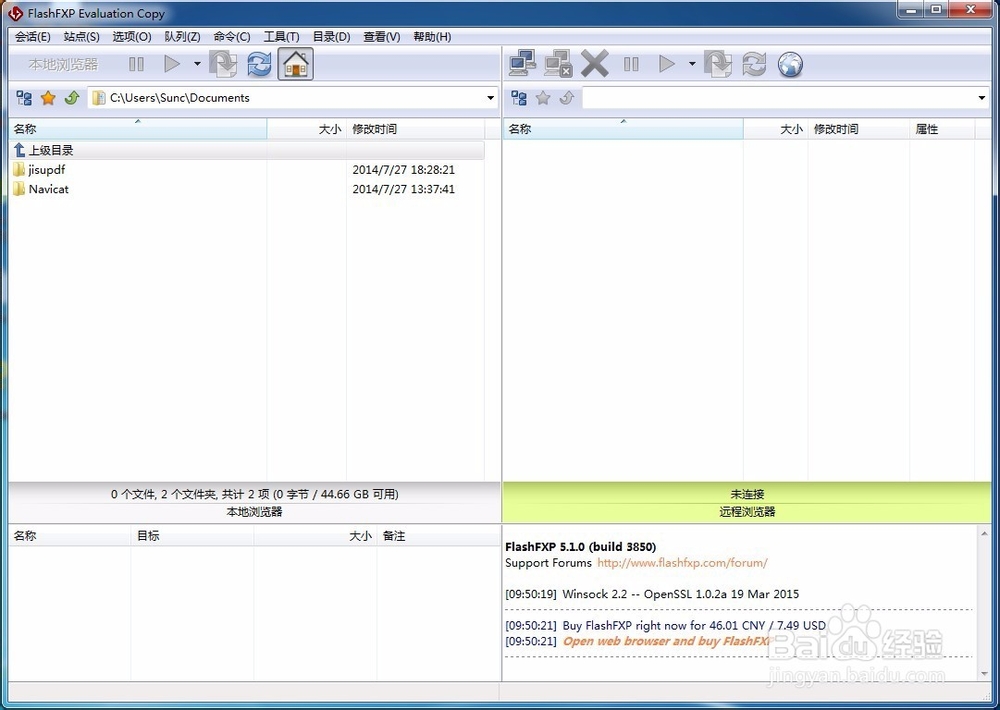Sort remote list by 修改时间 column header
This screenshot has width=1000, height=710.
859,129
